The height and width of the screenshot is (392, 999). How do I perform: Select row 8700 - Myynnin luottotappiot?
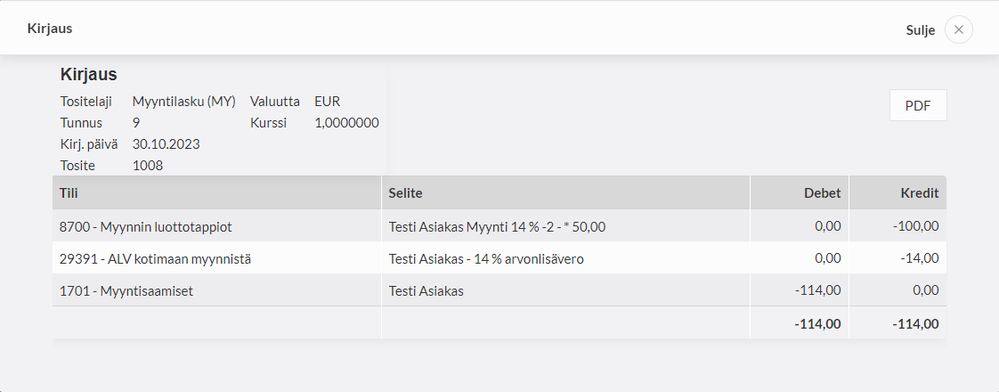pyautogui.click(x=500, y=226)
